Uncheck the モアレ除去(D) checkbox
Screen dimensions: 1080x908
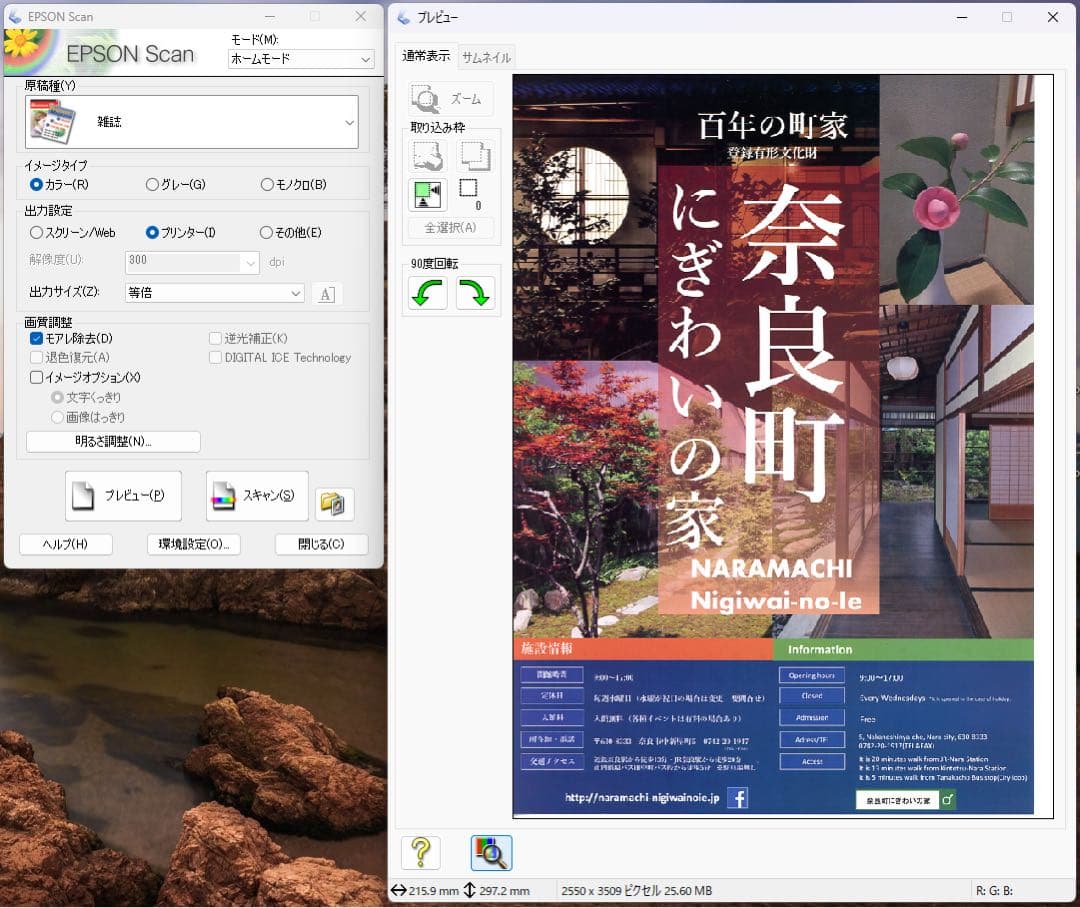[37, 339]
